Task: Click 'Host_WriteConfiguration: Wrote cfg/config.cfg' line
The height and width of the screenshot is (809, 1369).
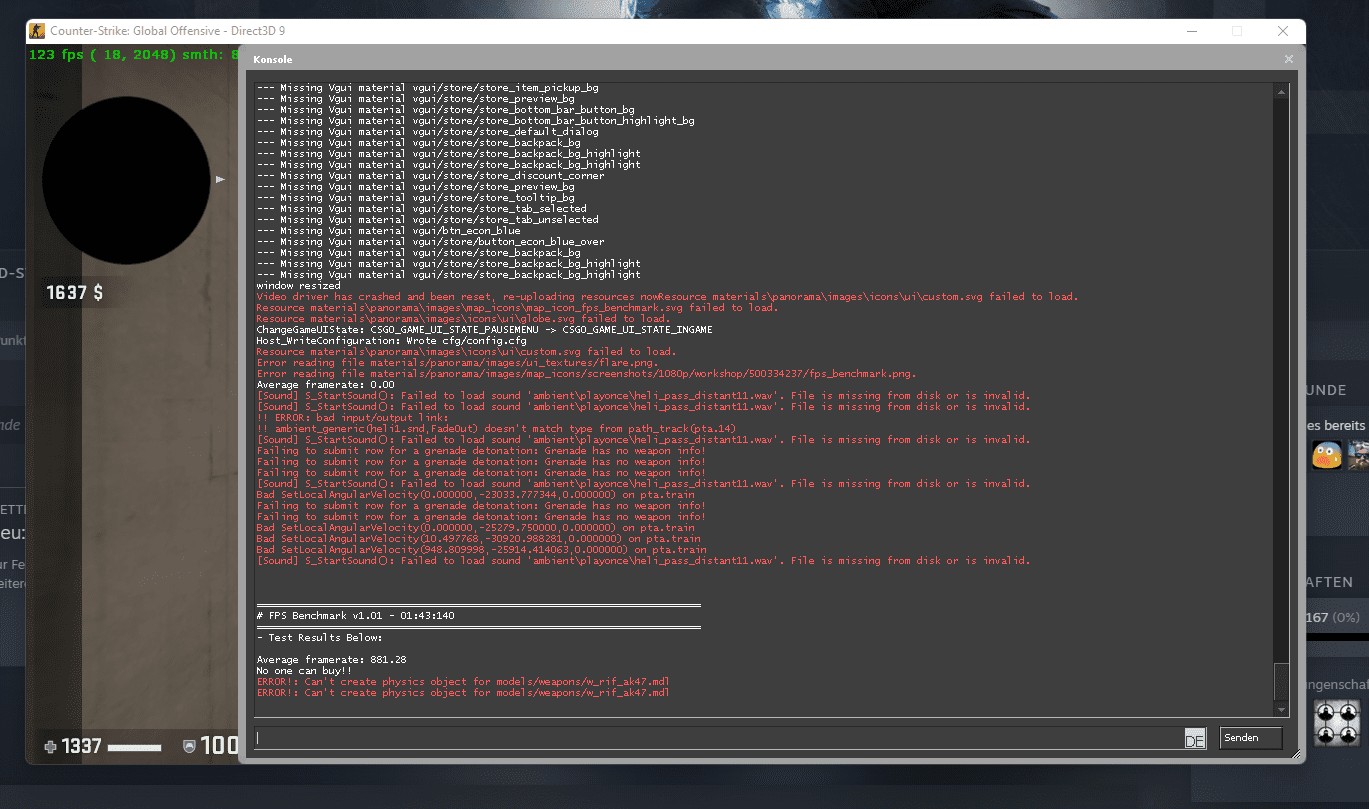Action: 391,340
